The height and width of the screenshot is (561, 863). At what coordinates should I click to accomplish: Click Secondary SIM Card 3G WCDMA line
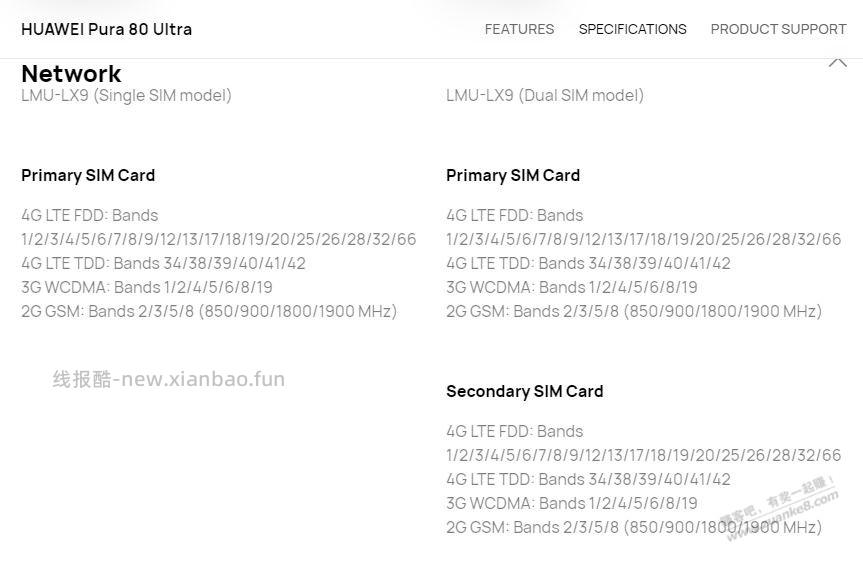click(572, 503)
